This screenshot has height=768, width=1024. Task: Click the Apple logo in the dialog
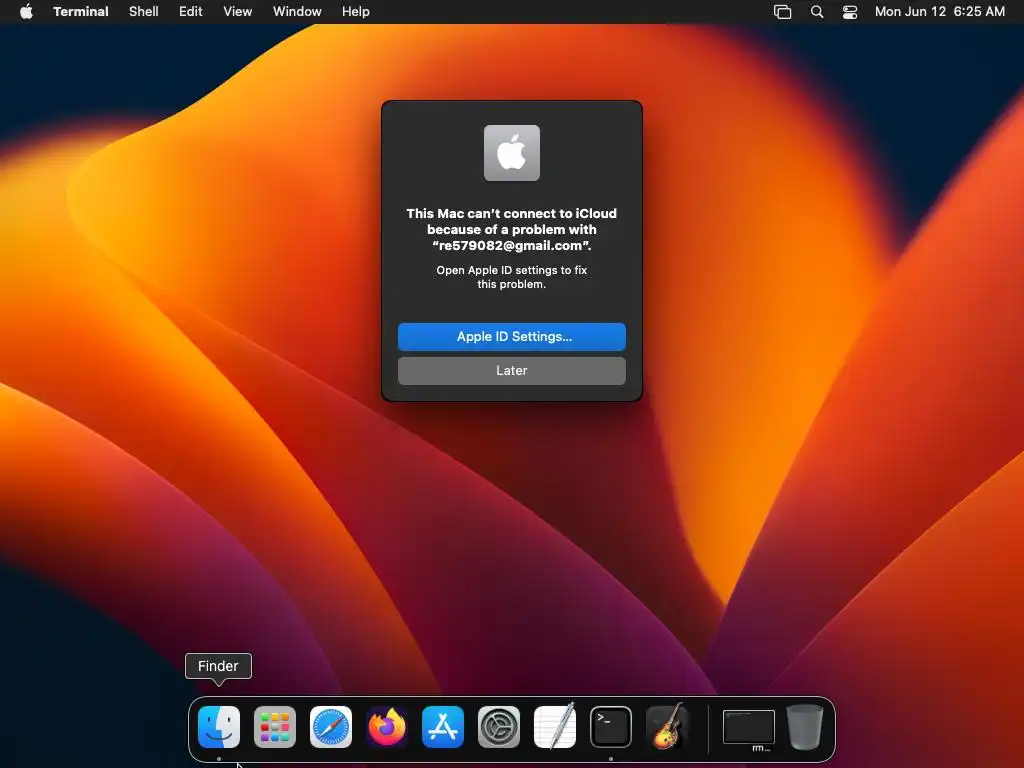click(511, 153)
